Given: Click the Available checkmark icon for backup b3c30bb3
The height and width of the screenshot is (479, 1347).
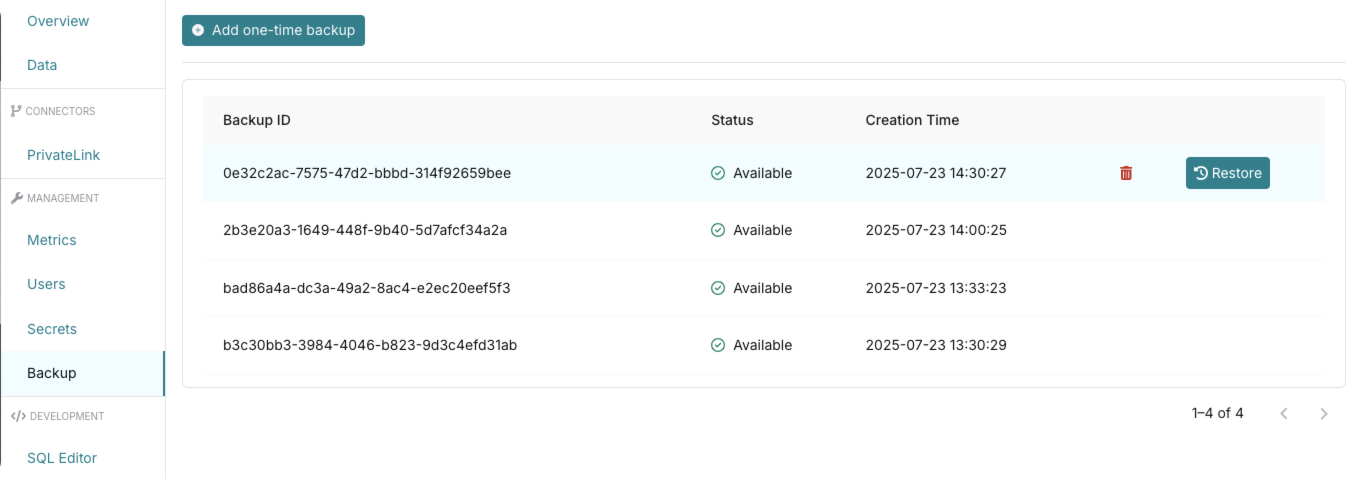Looking at the screenshot, I should [x=717, y=345].
